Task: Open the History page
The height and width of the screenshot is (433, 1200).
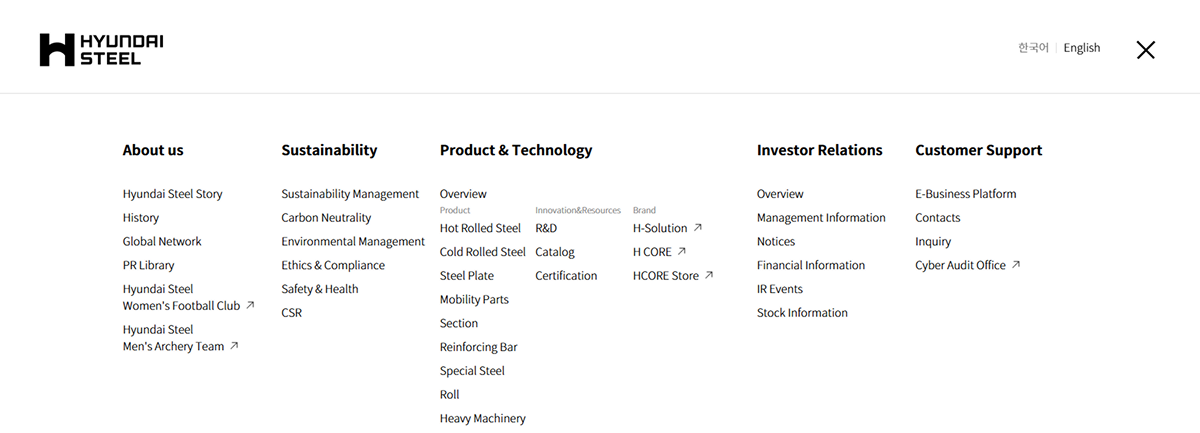Action: click(141, 218)
